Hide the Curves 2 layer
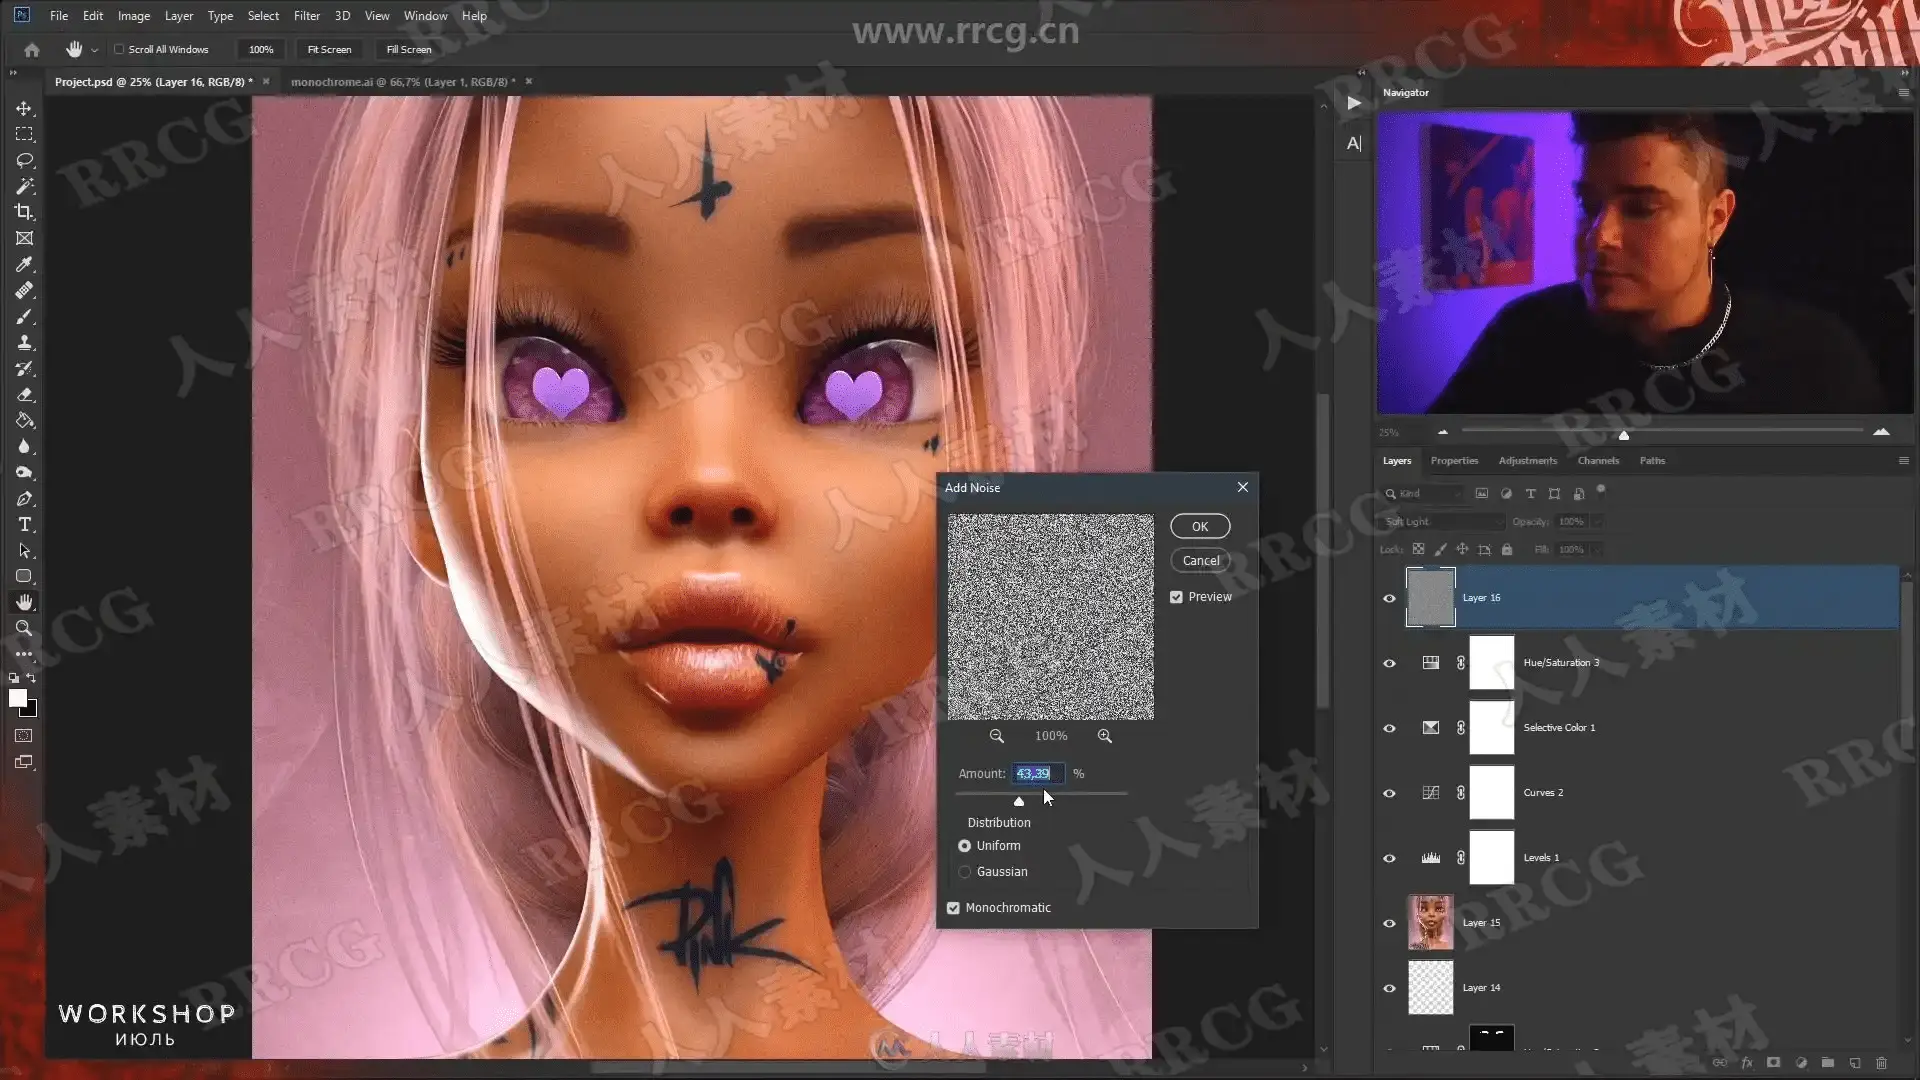The width and height of the screenshot is (1920, 1080). [x=1389, y=793]
